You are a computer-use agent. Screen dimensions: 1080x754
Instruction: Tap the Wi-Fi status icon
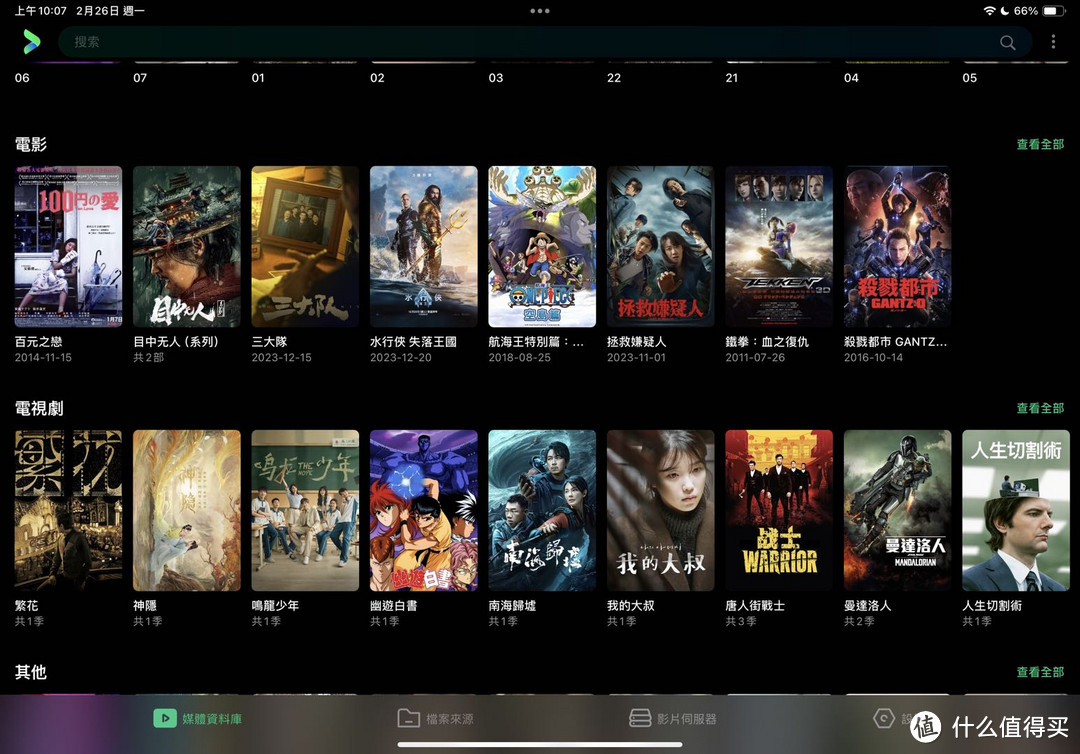(989, 11)
